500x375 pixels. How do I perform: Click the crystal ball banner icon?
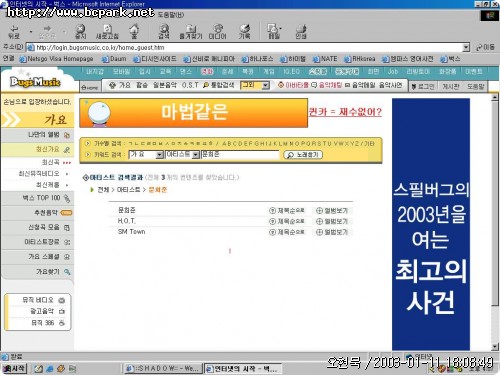[99, 114]
